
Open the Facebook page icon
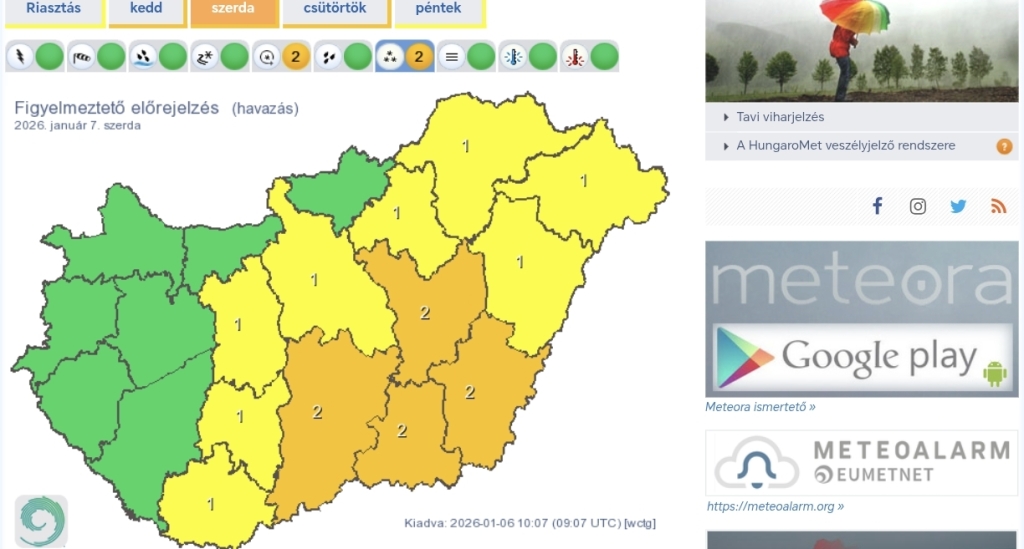click(x=877, y=206)
